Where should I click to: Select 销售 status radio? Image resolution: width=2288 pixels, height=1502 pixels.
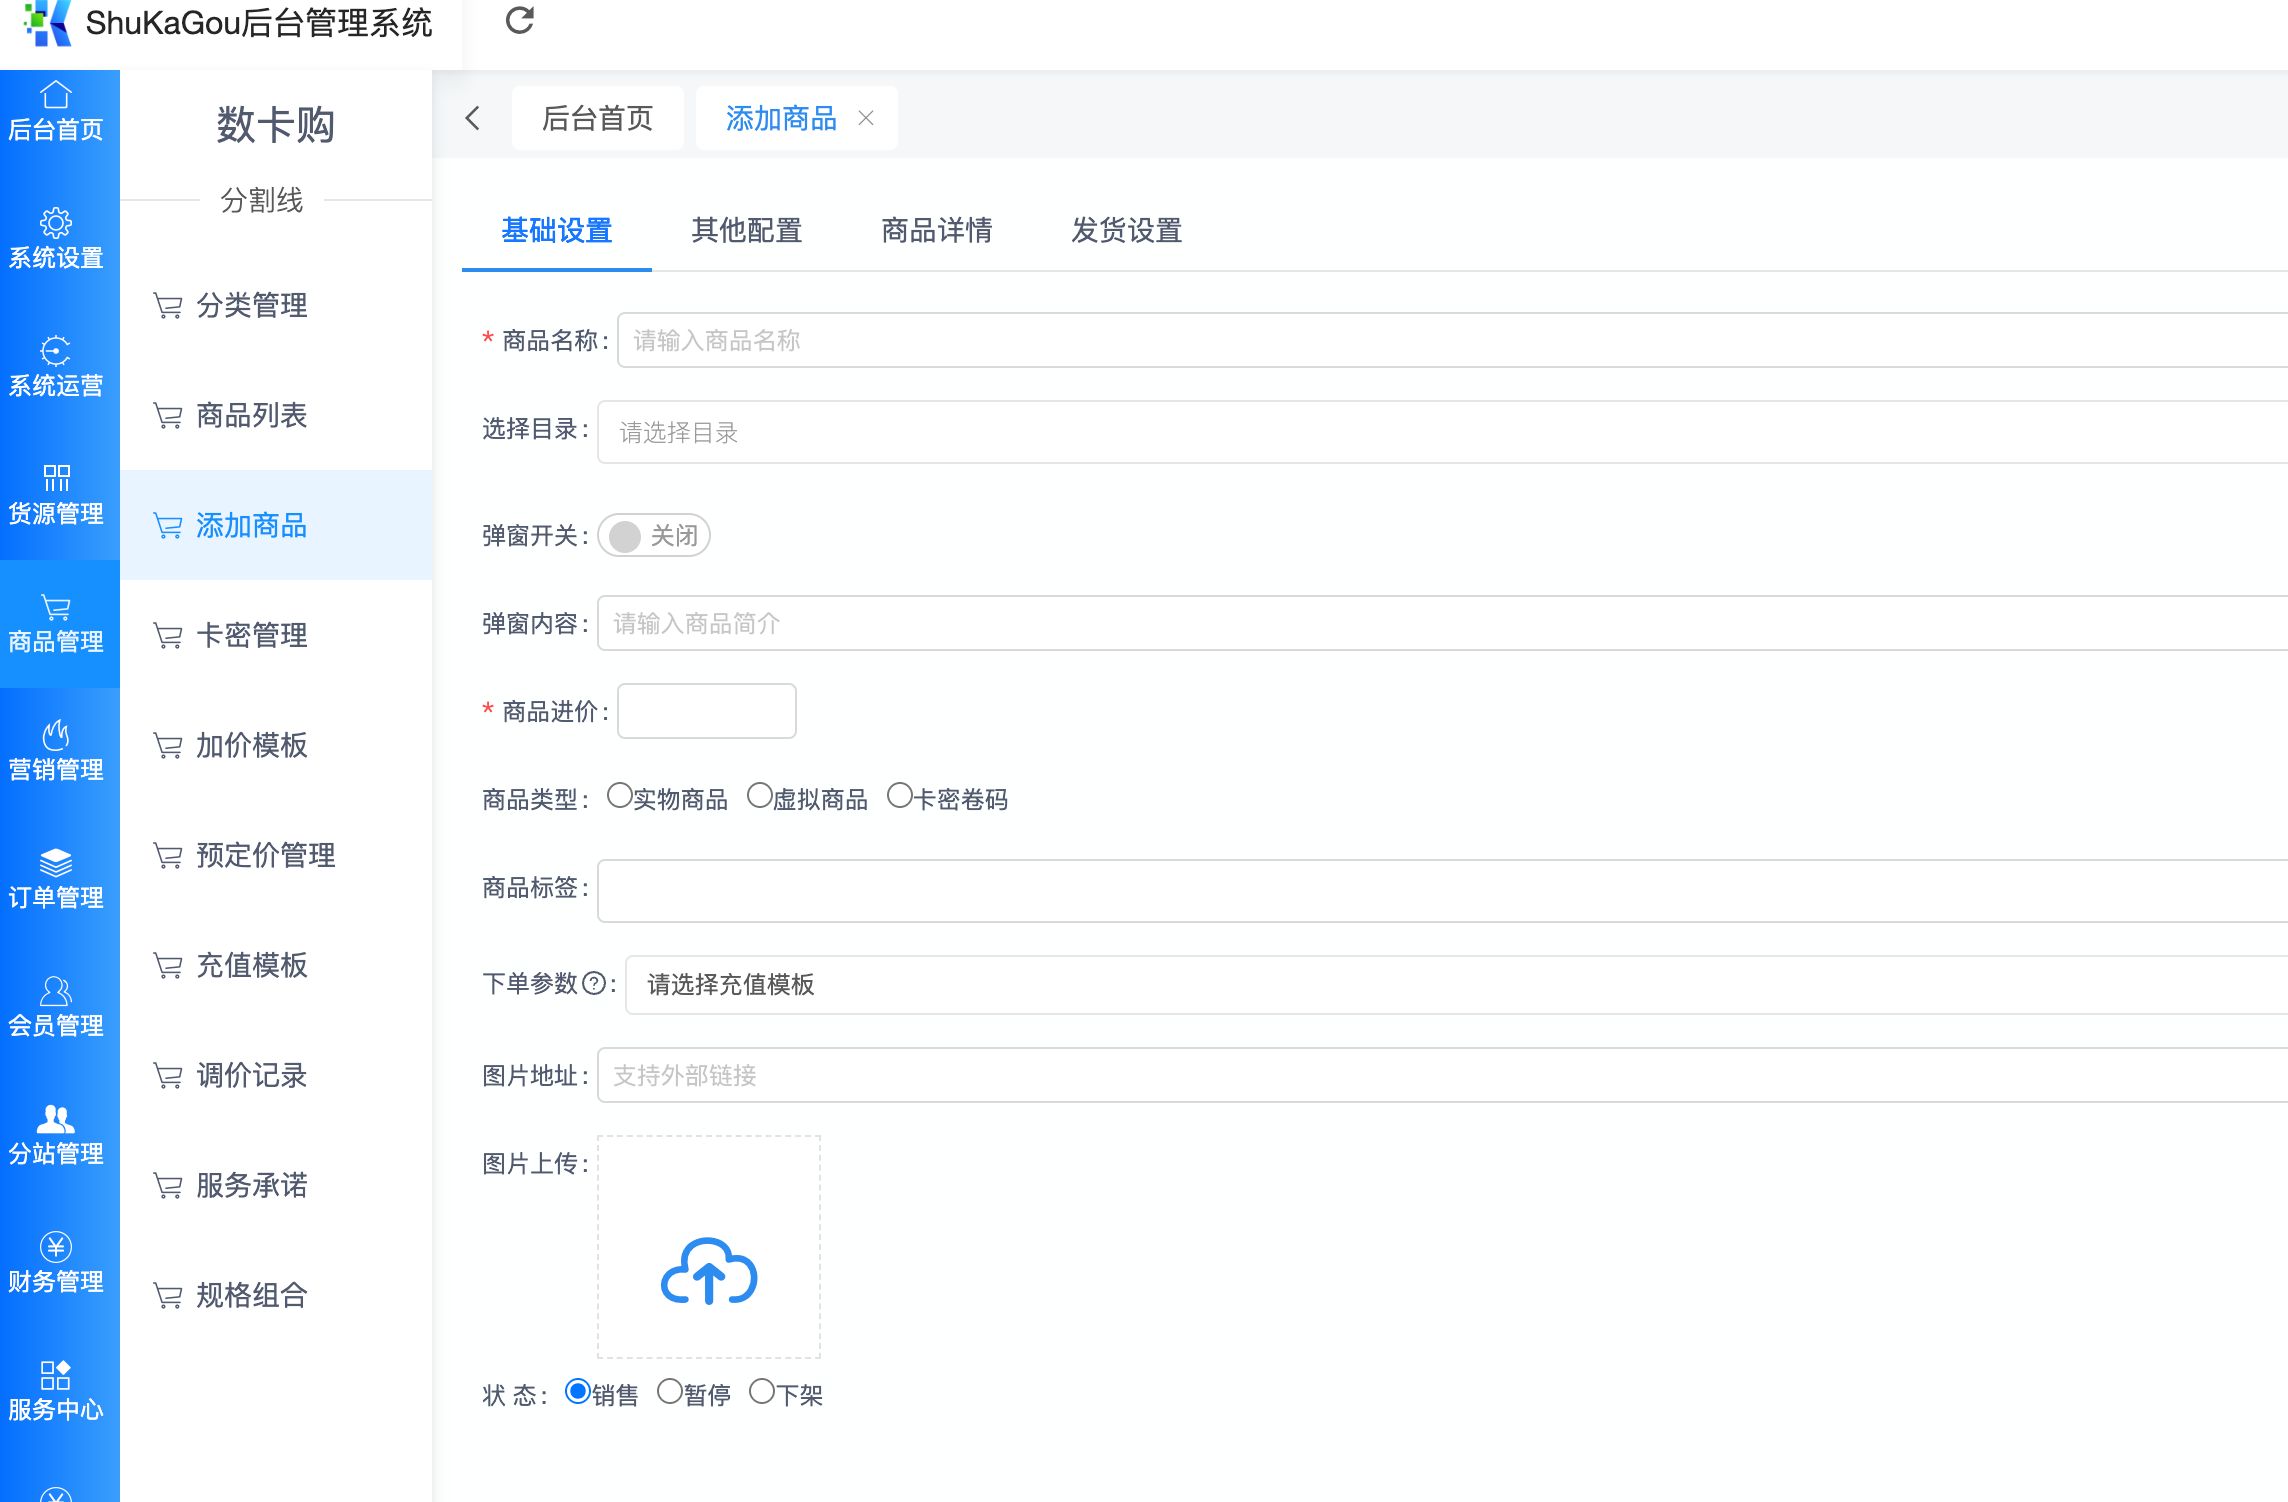click(x=578, y=1391)
